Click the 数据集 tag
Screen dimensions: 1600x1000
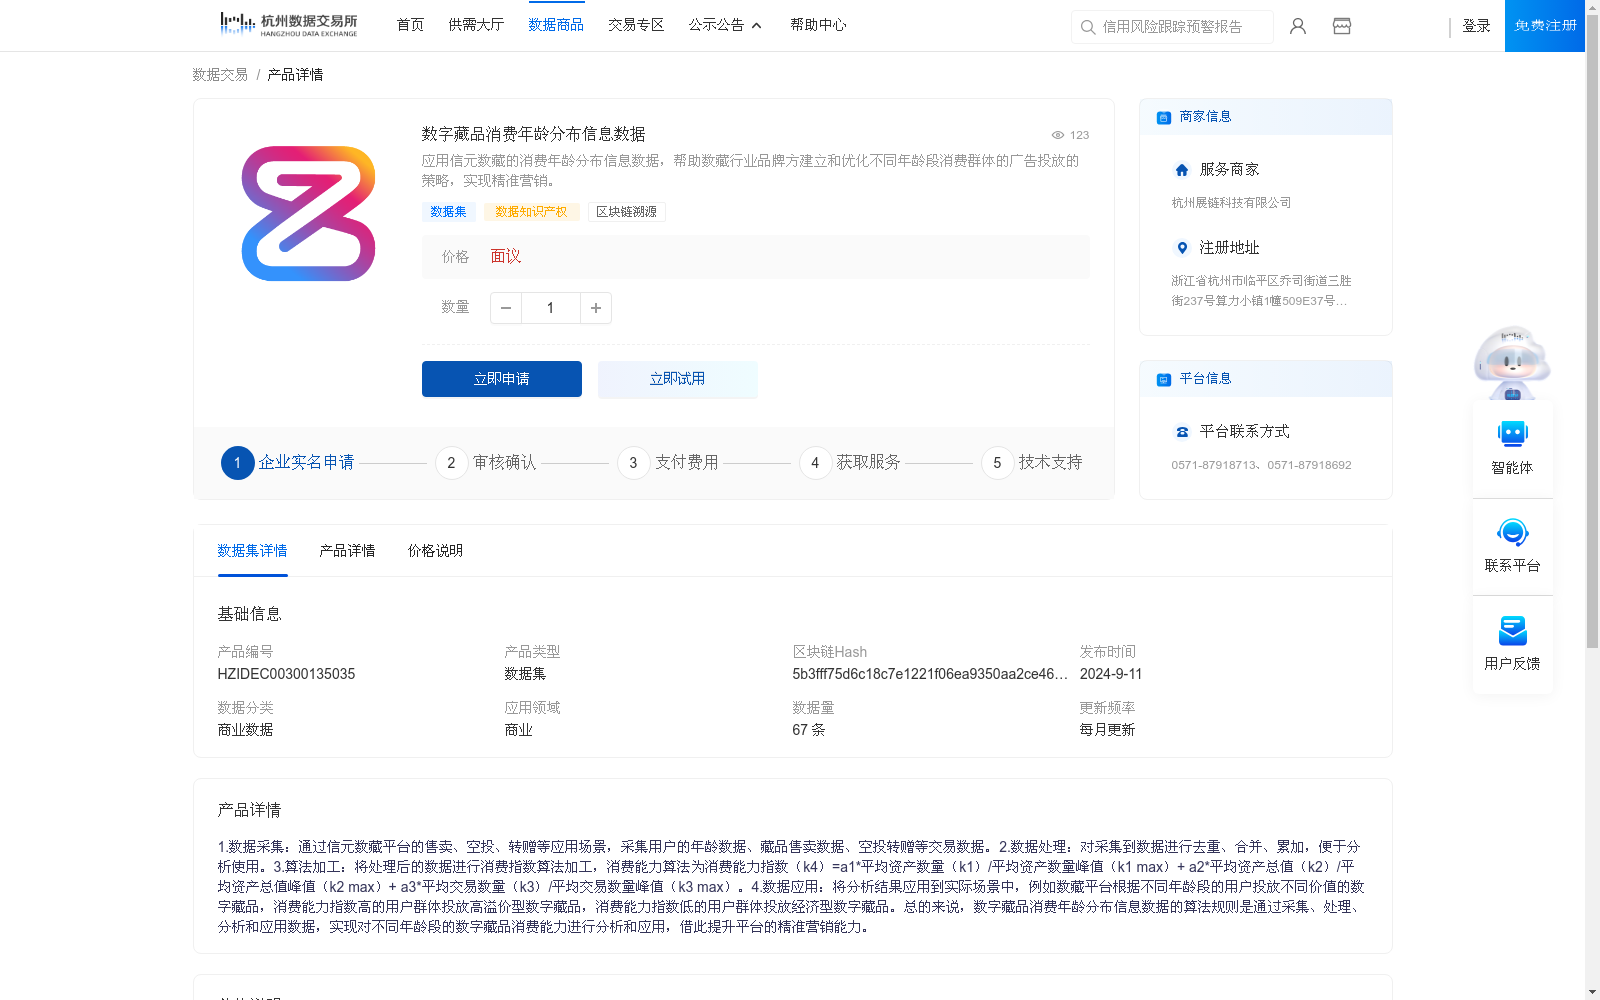tap(448, 212)
